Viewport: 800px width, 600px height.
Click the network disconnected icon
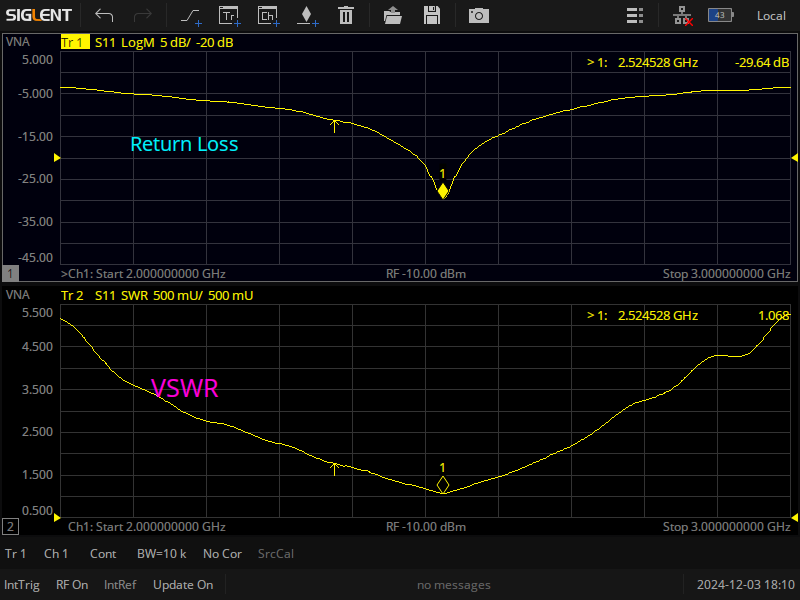click(683, 16)
